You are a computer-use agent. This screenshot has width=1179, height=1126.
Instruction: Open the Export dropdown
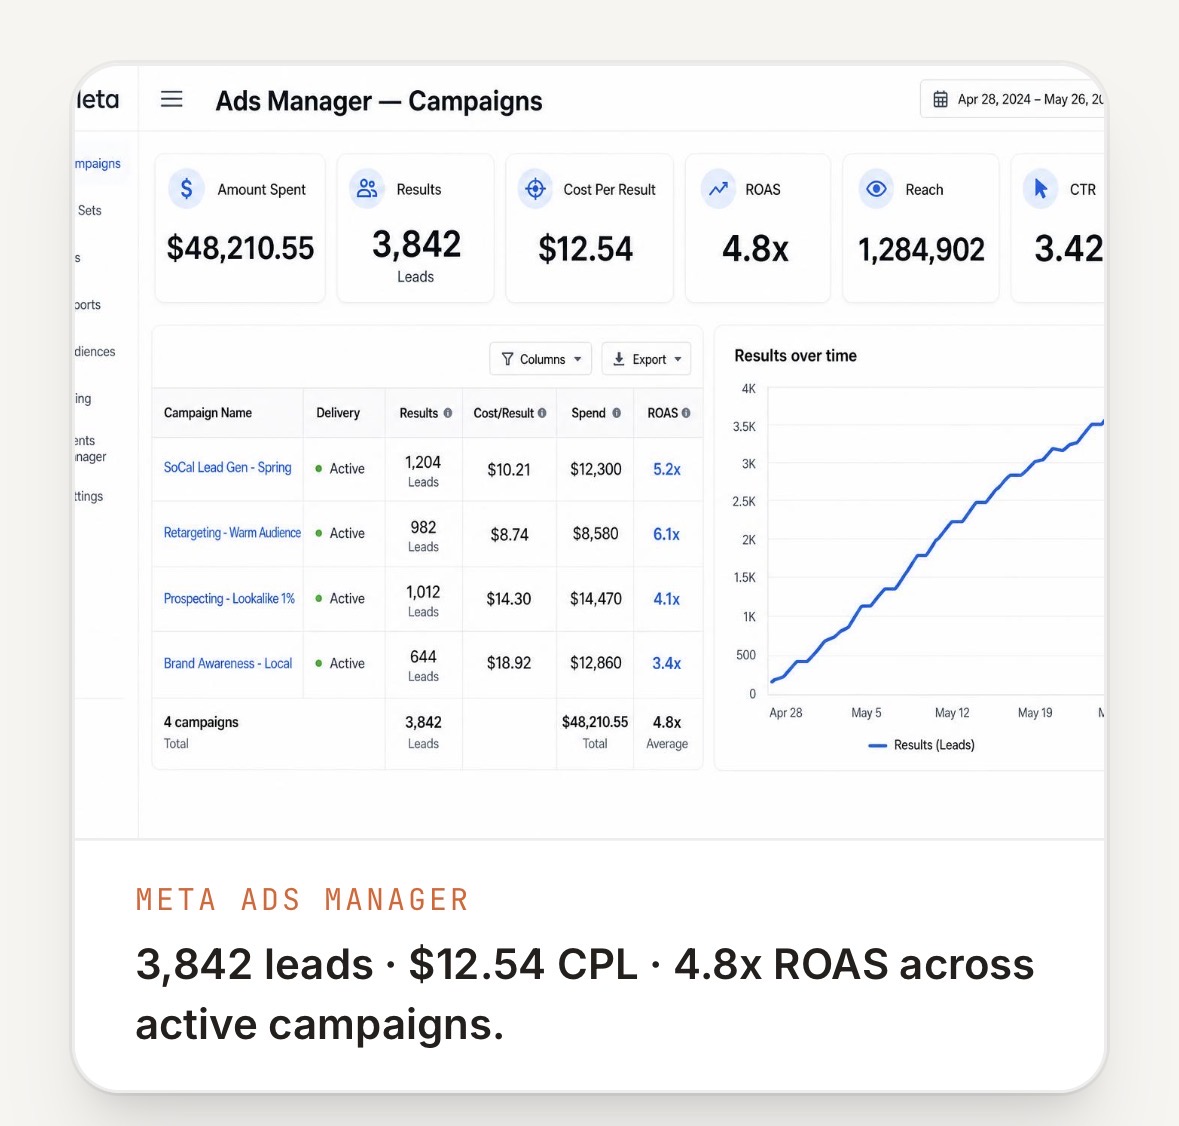coord(646,359)
